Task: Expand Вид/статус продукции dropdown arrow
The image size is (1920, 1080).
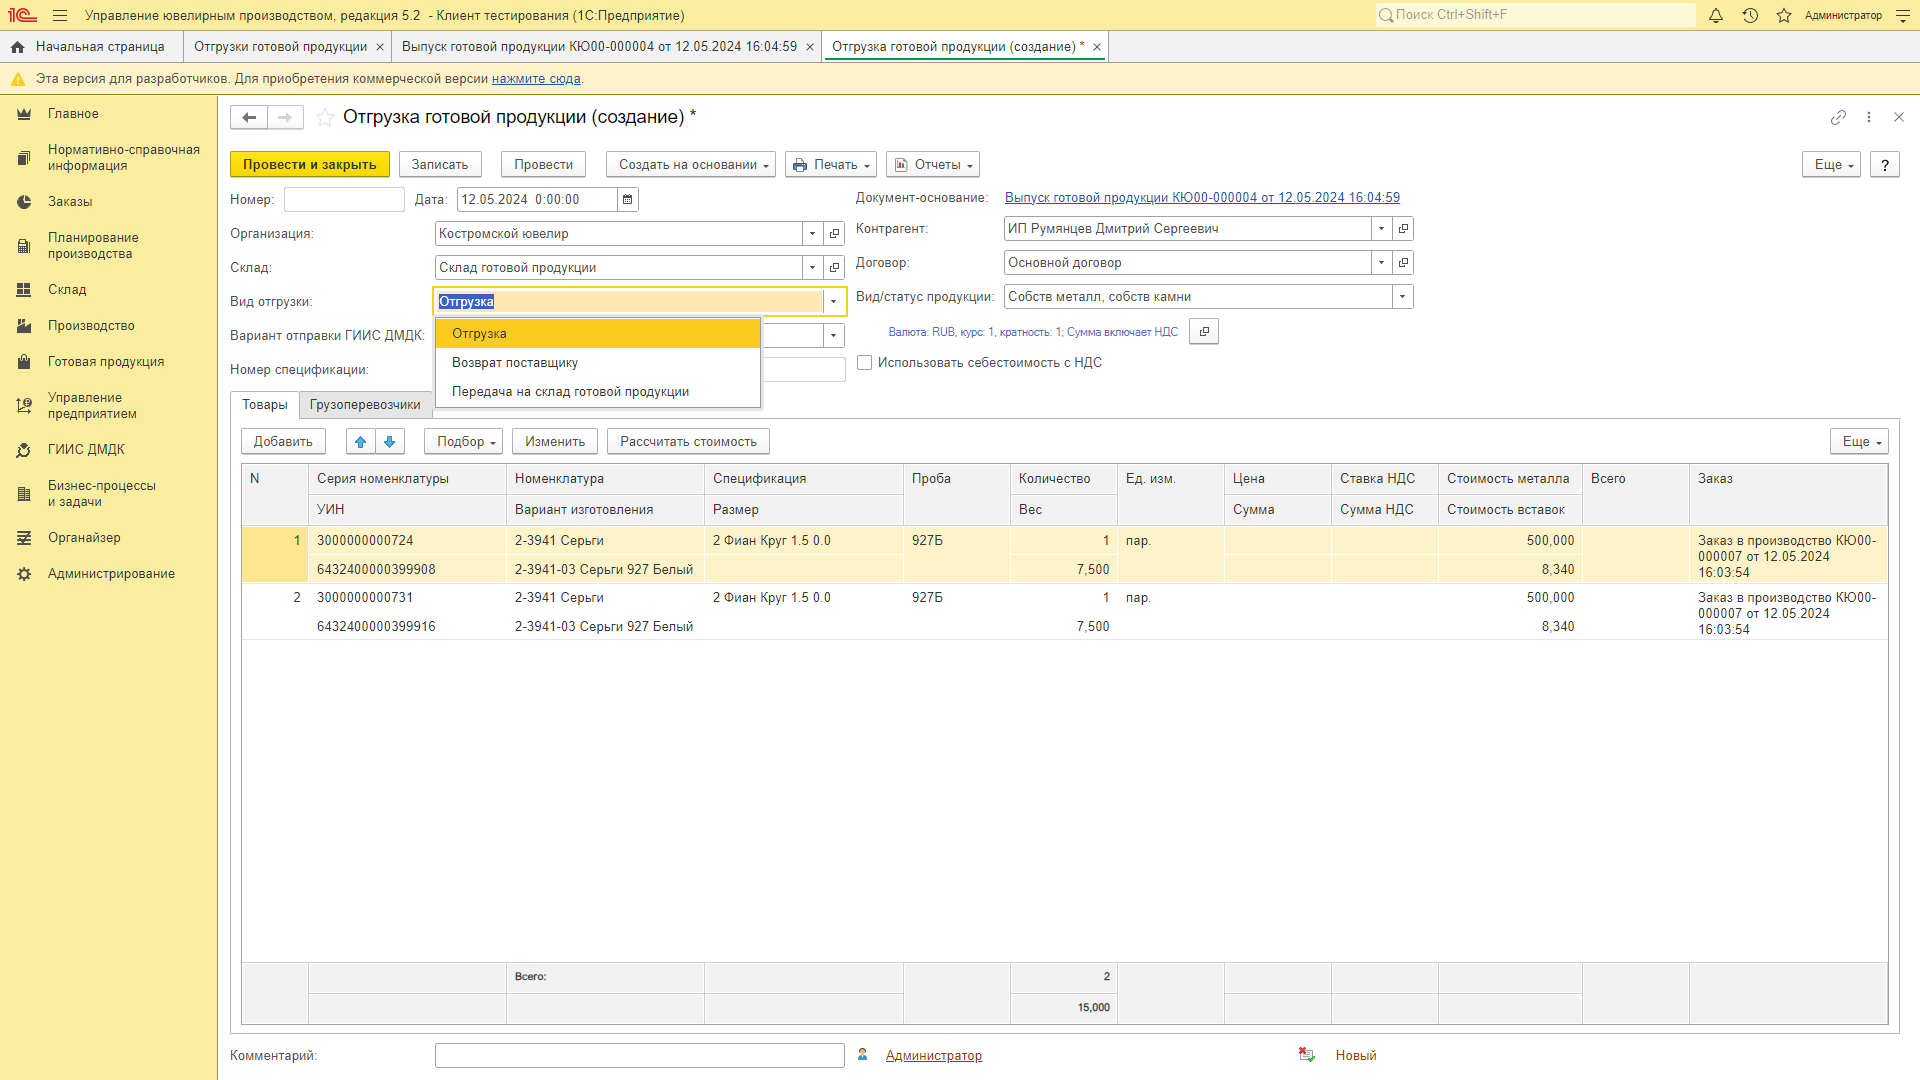Action: pyautogui.click(x=1402, y=297)
